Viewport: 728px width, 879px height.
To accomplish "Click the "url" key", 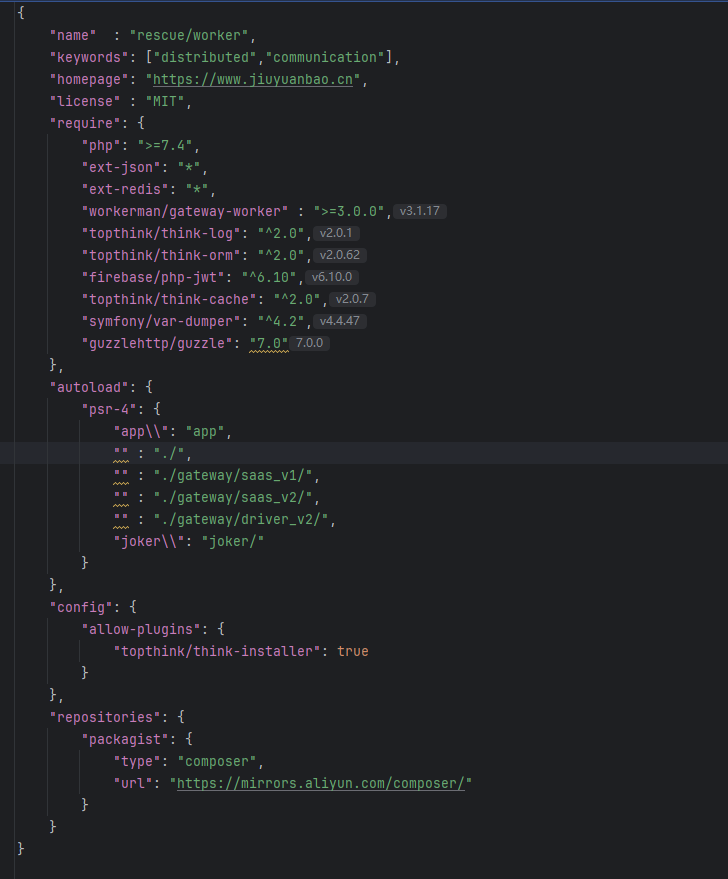I will click(133, 783).
